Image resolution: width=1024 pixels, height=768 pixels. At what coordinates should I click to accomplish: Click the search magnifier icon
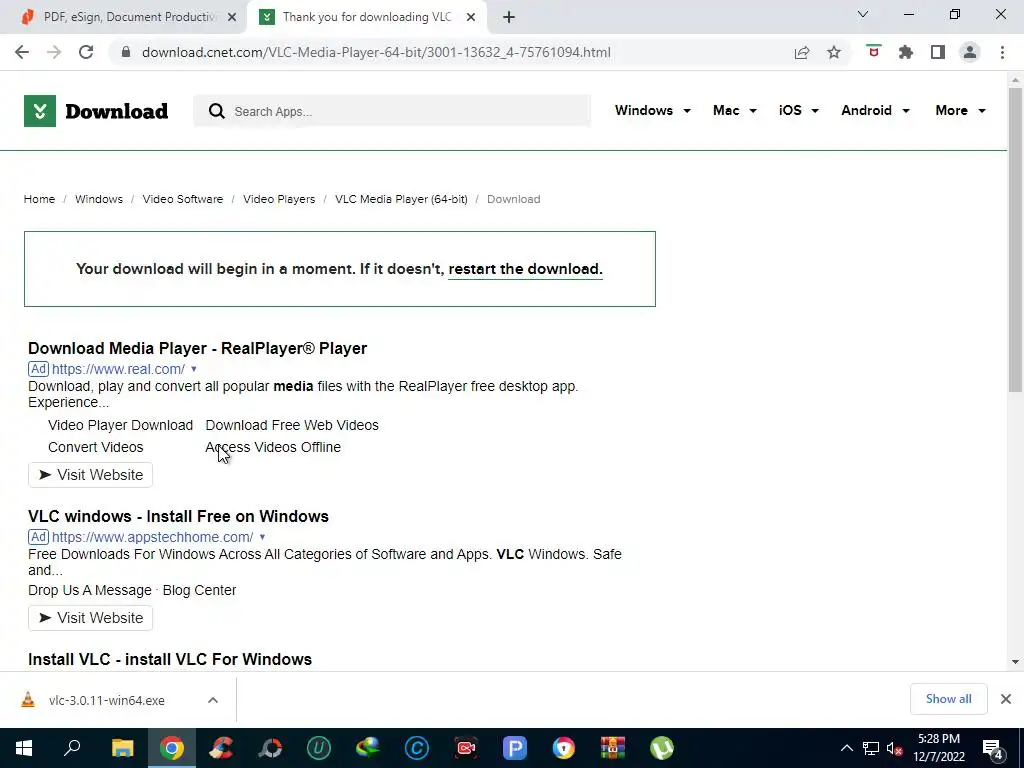[x=216, y=111]
